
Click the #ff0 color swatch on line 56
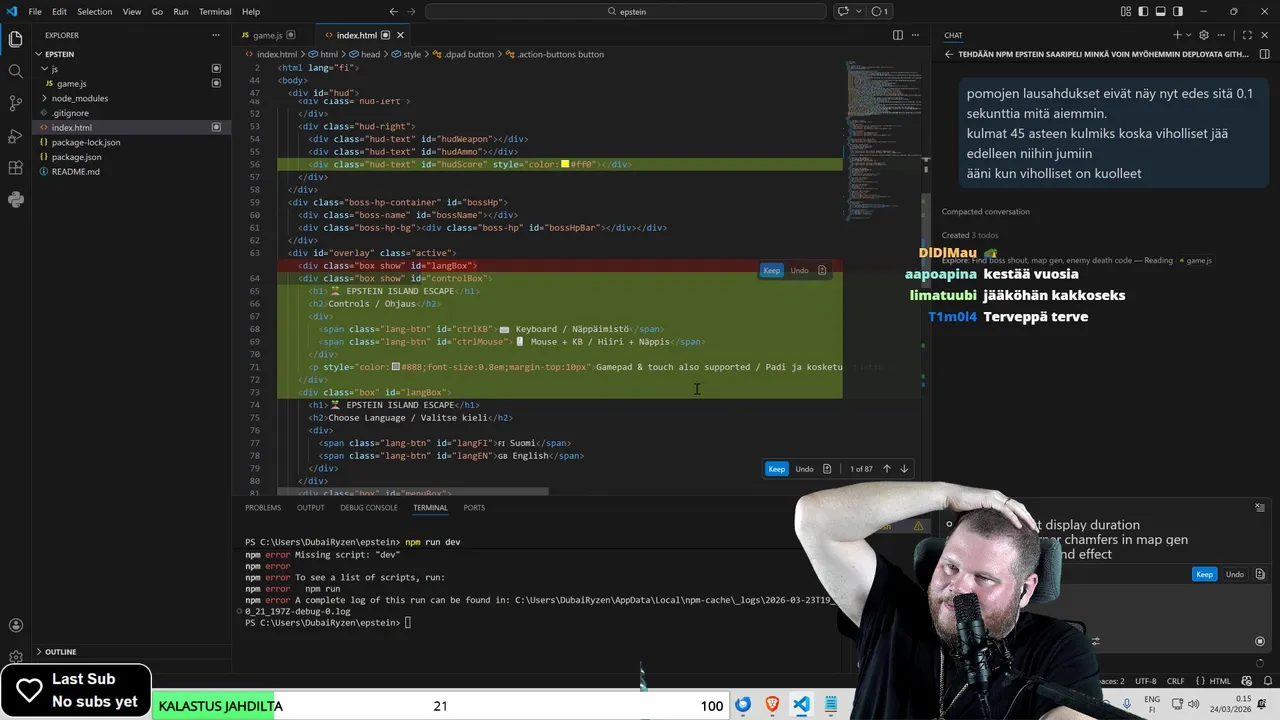coord(565,164)
